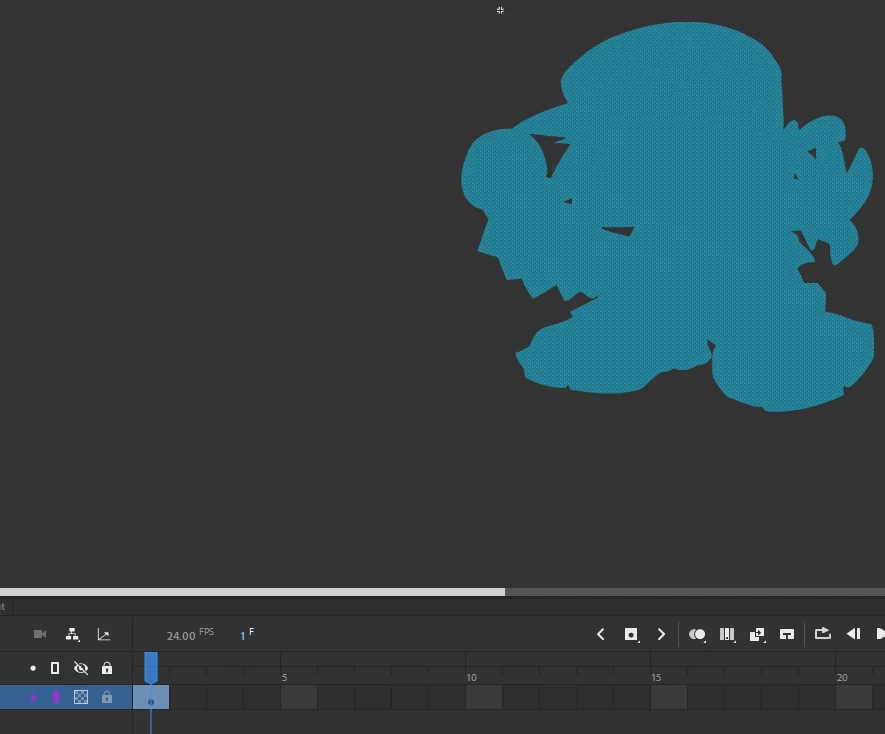Click frame number 5 on the timeline ruler

tap(284, 678)
